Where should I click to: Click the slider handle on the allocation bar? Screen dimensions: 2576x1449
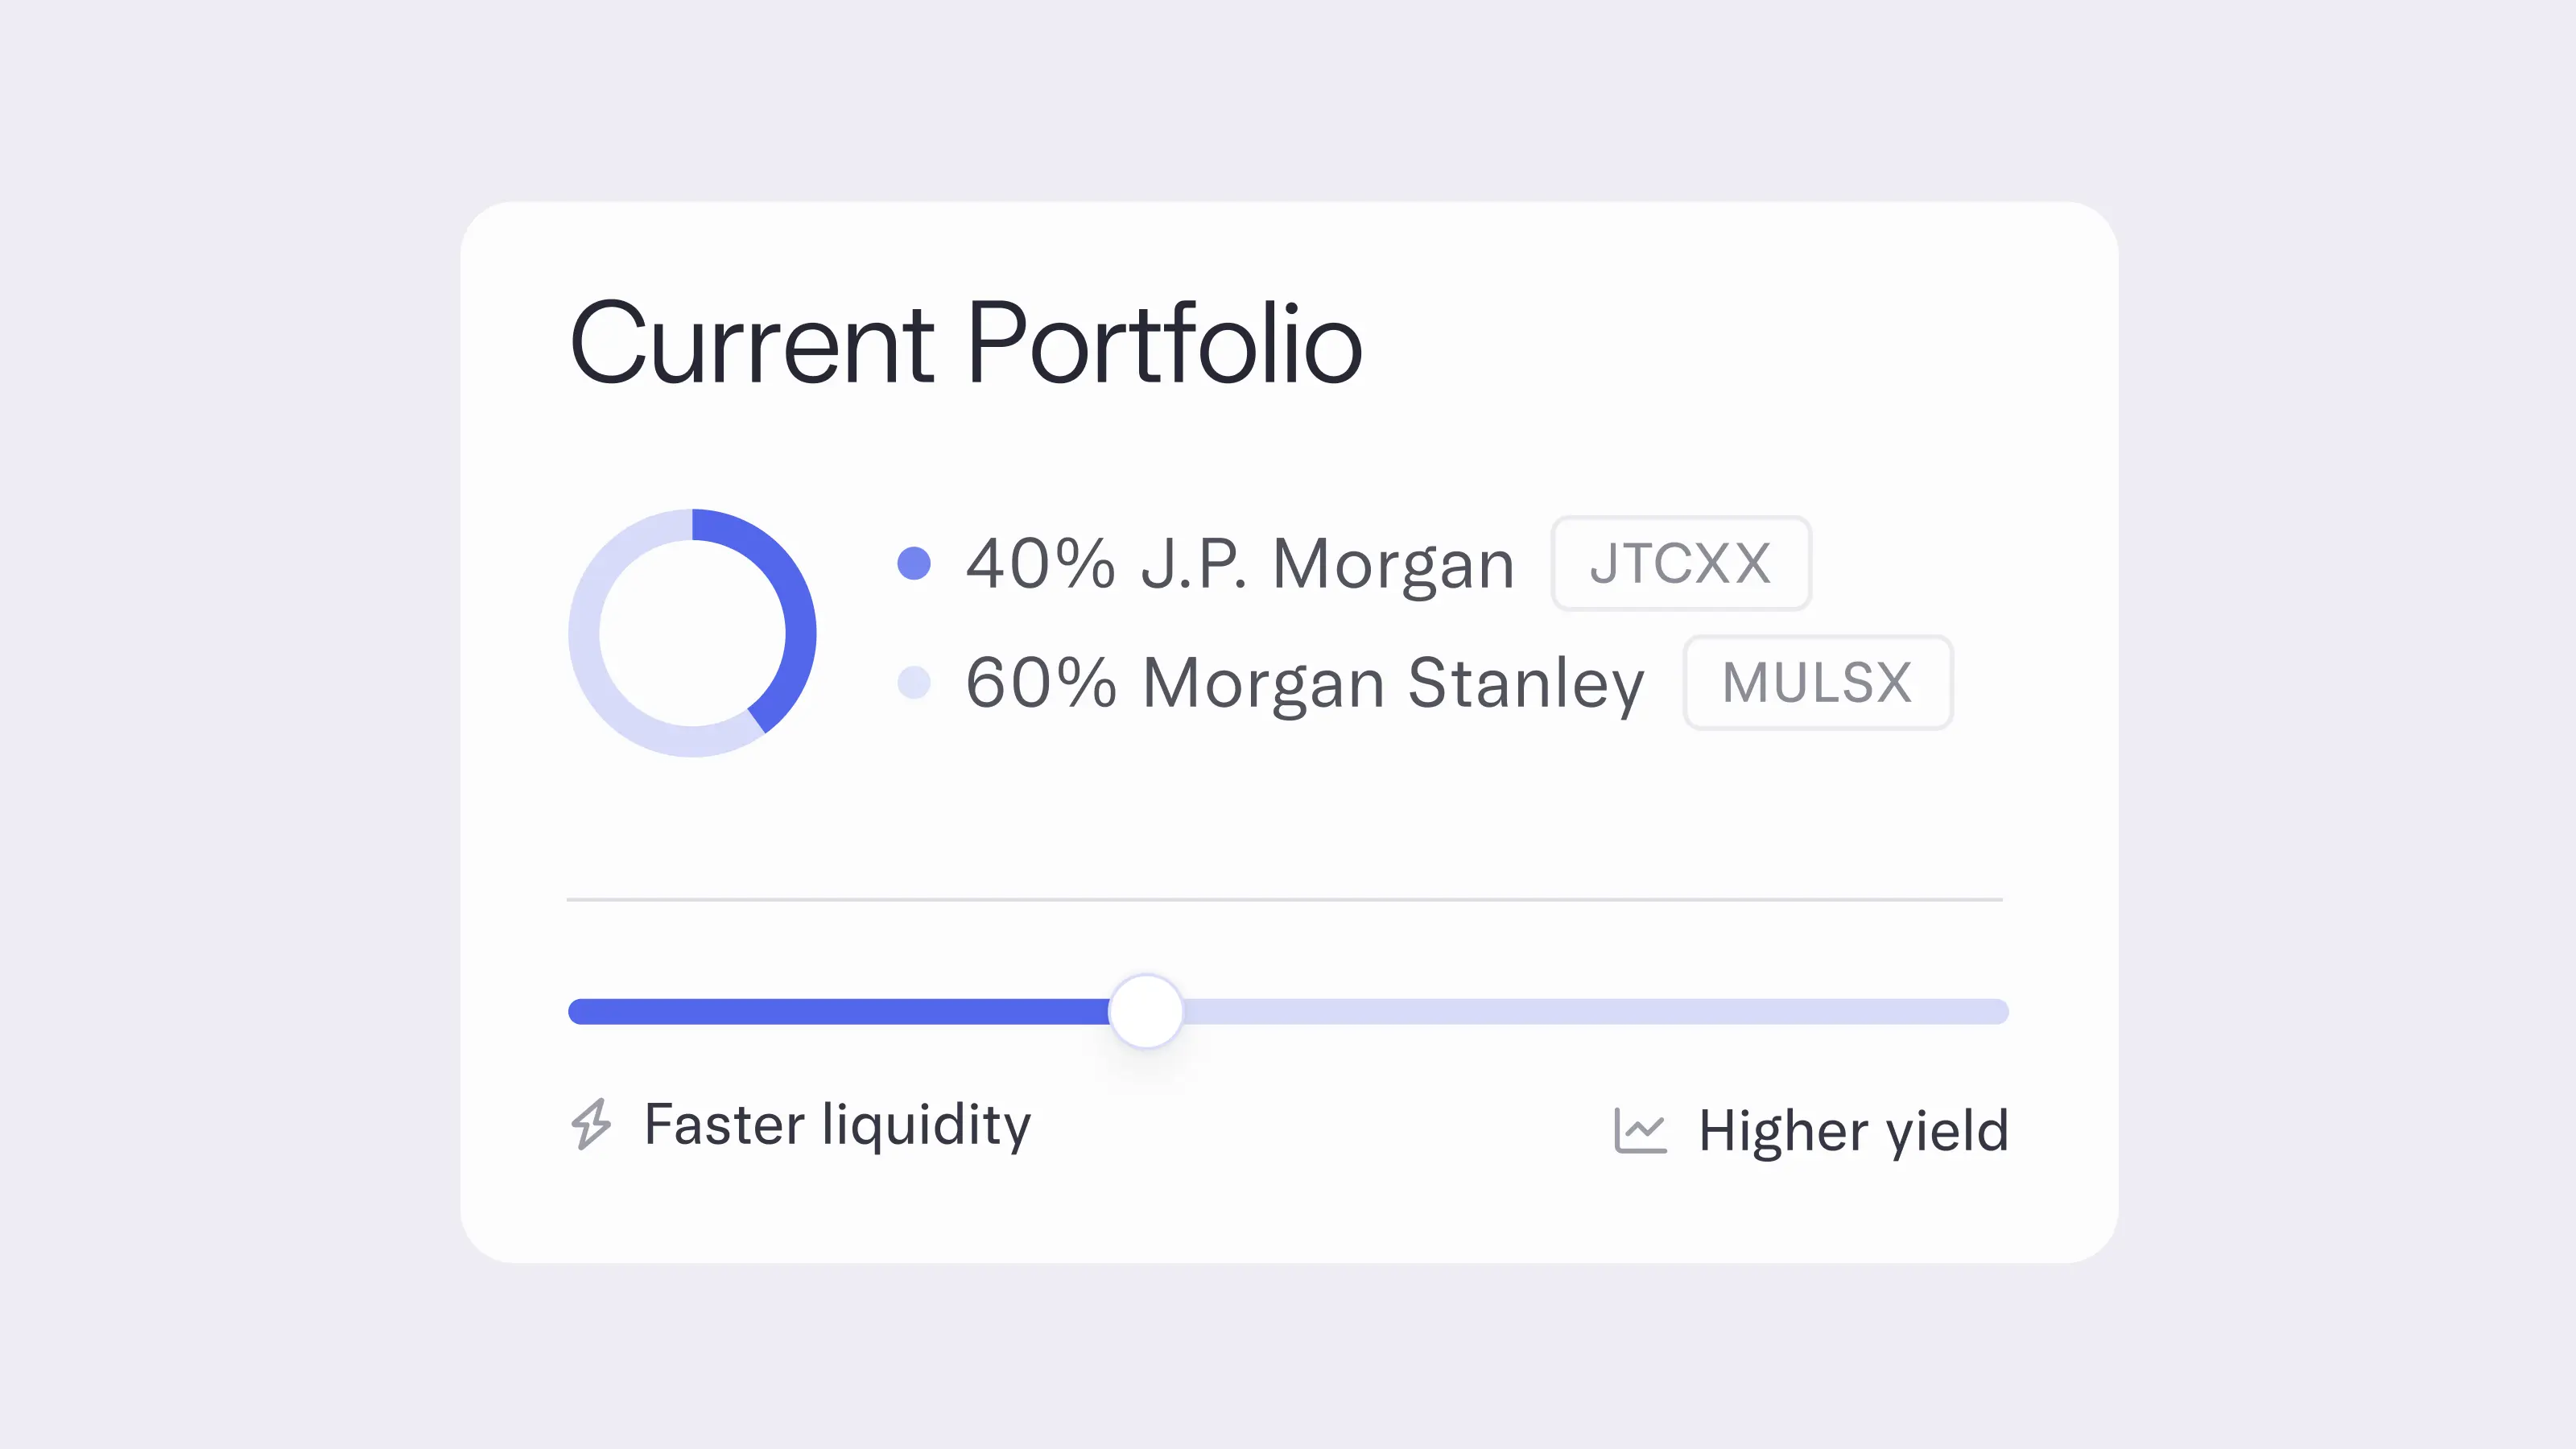(1147, 1011)
